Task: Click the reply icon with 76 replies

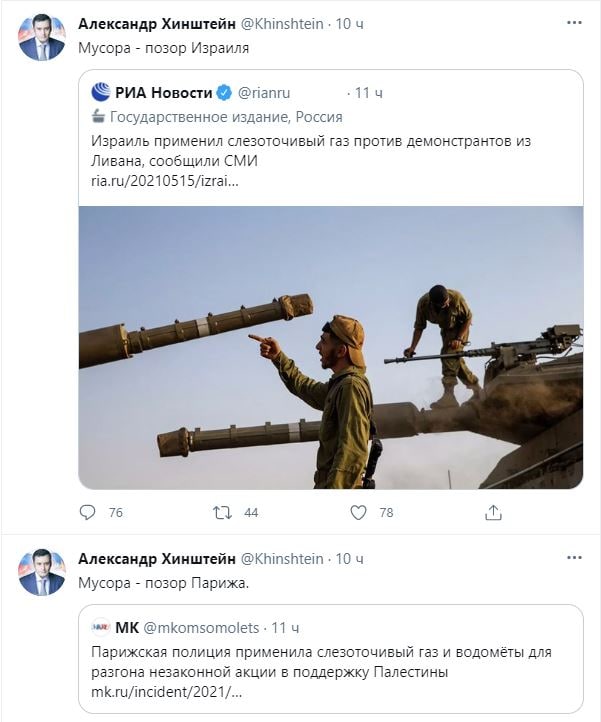Action: tap(87, 512)
